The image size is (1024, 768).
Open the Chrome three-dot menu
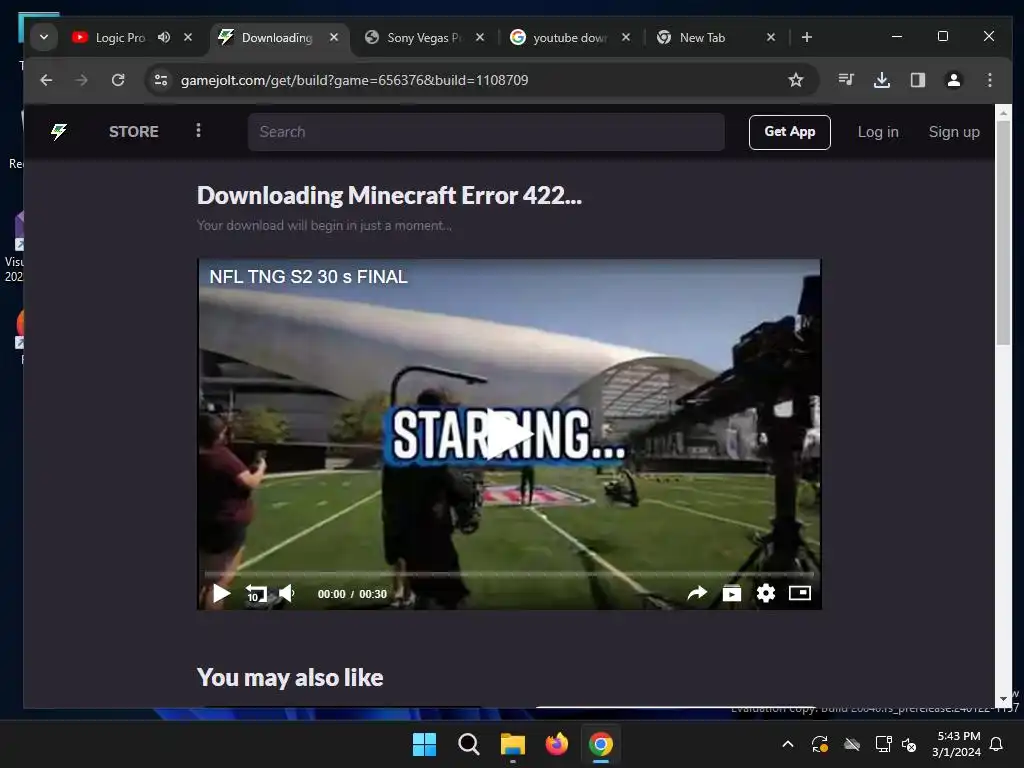coord(990,80)
